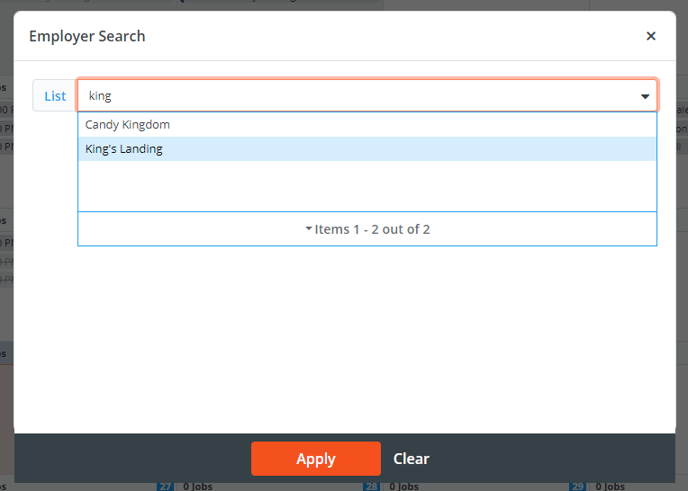Select 'Candy Kingdom' from the results
The width and height of the screenshot is (688, 491).
point(367,125)
